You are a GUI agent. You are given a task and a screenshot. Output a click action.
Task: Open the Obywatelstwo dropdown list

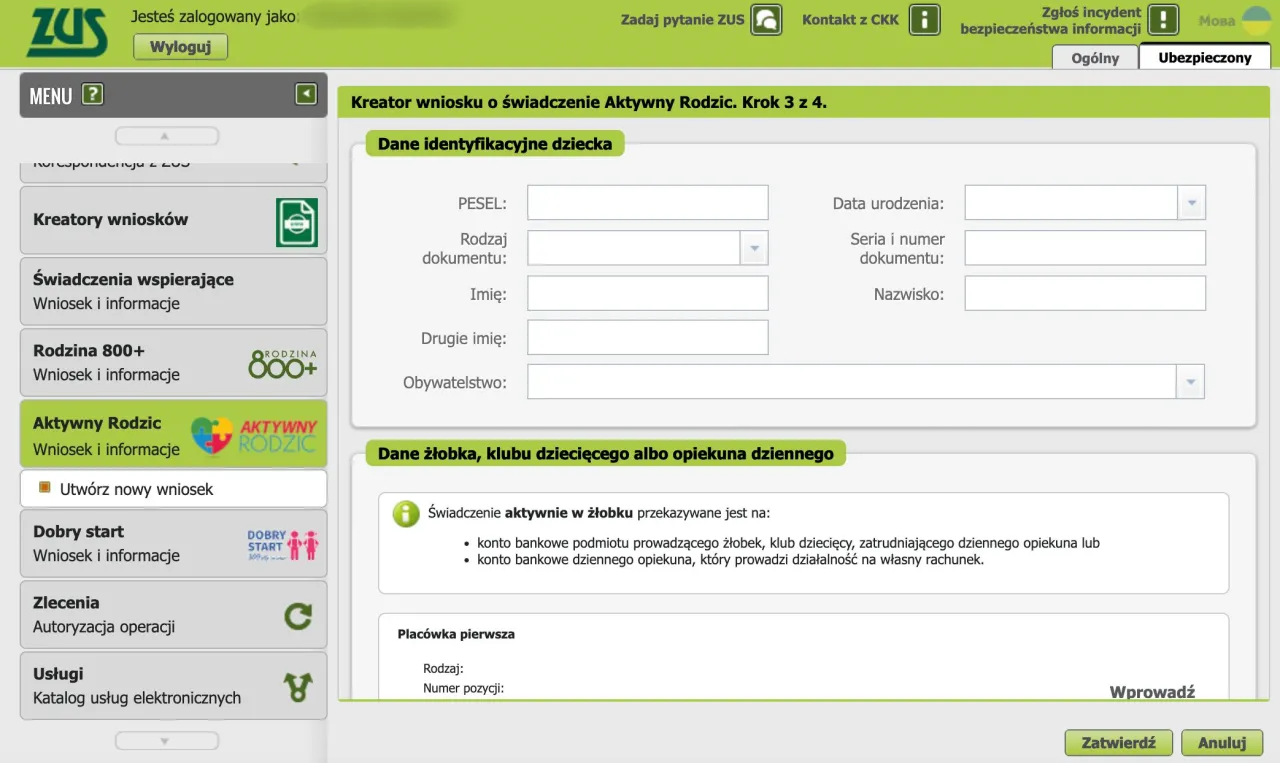(x=1191, y=381)
